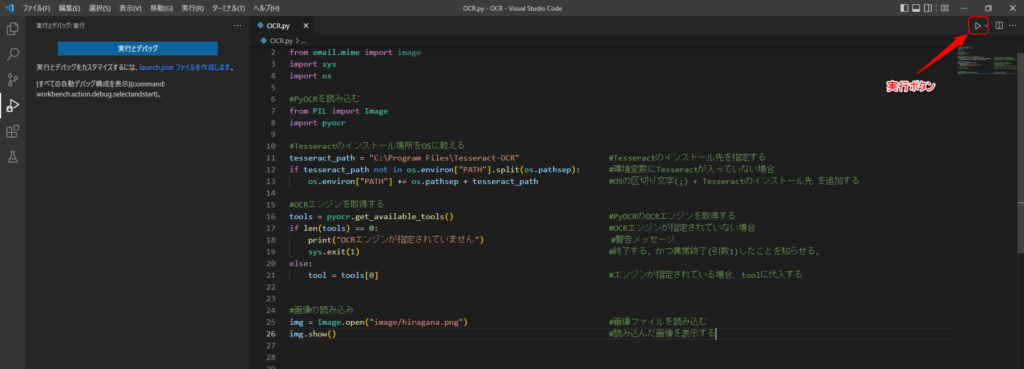Open the ターミナル(T) menu

(229, 8)
